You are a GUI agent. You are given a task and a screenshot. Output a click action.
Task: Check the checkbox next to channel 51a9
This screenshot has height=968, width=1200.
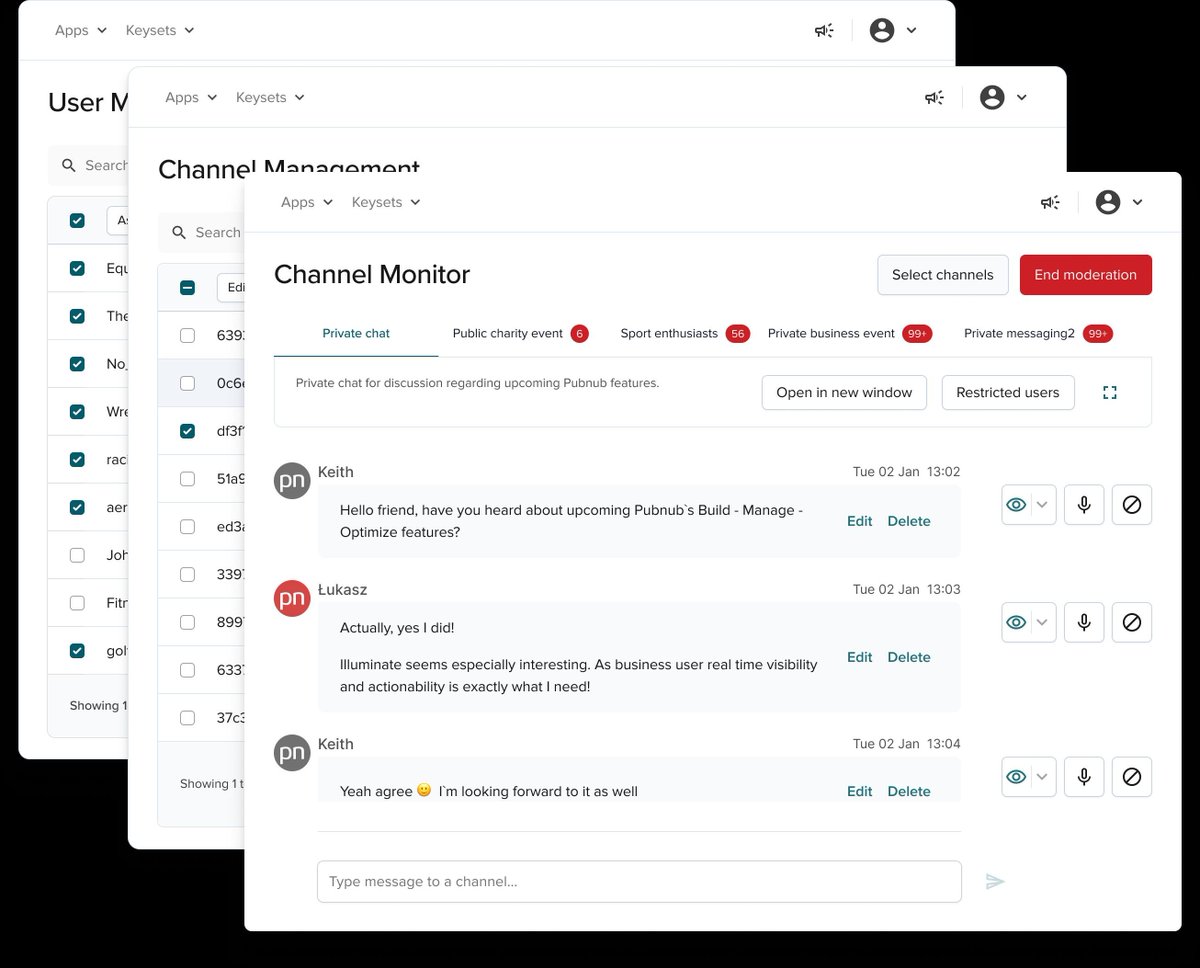(x=187, y=478)
